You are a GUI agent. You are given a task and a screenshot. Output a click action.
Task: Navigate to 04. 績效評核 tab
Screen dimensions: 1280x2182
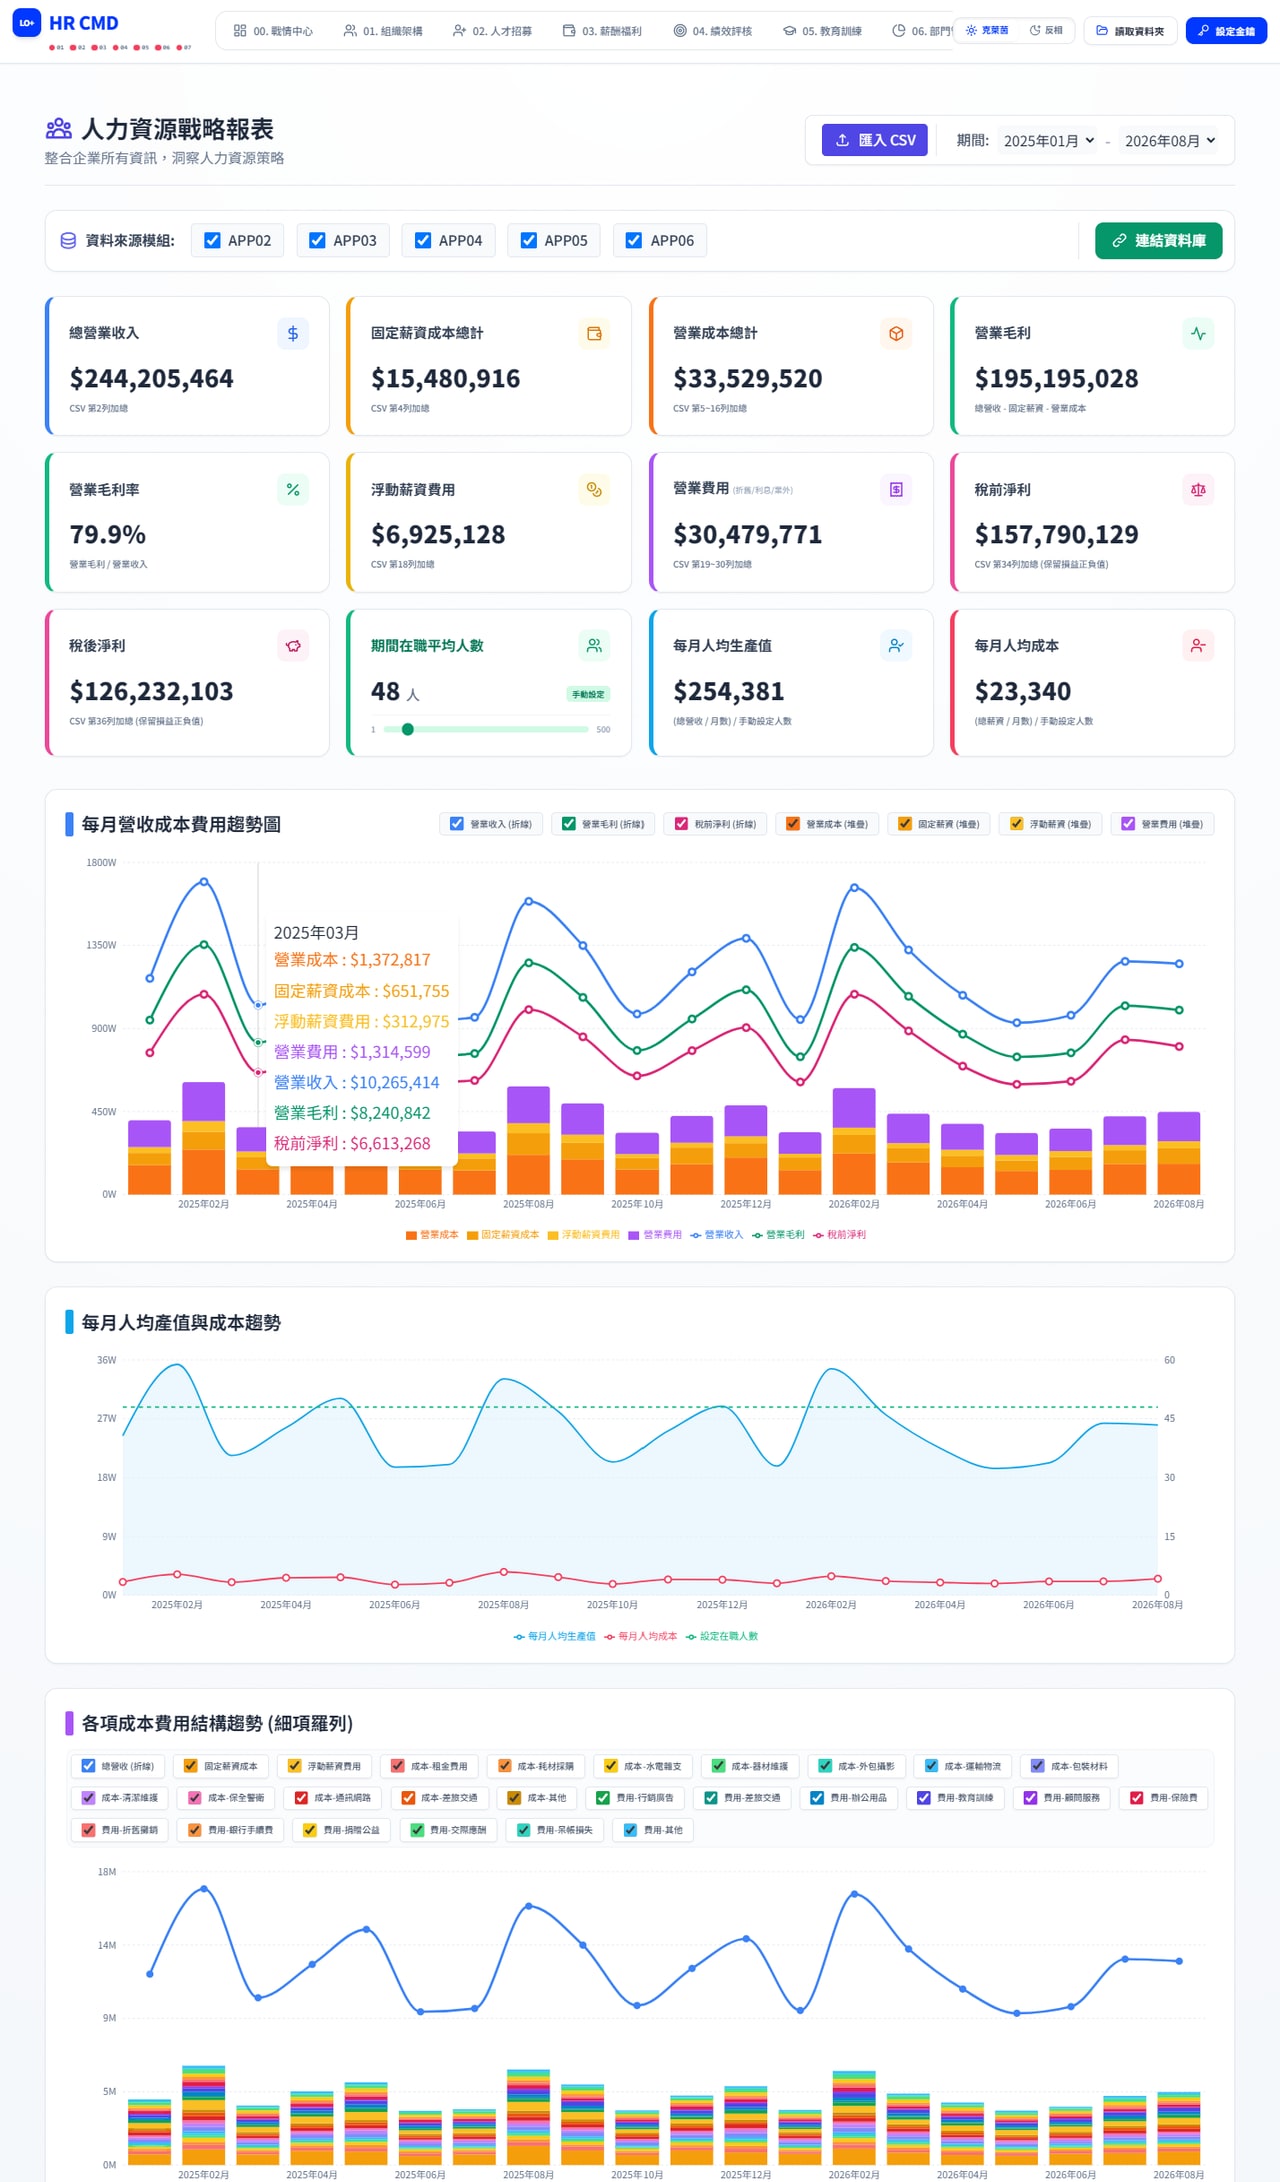(712, 31)
